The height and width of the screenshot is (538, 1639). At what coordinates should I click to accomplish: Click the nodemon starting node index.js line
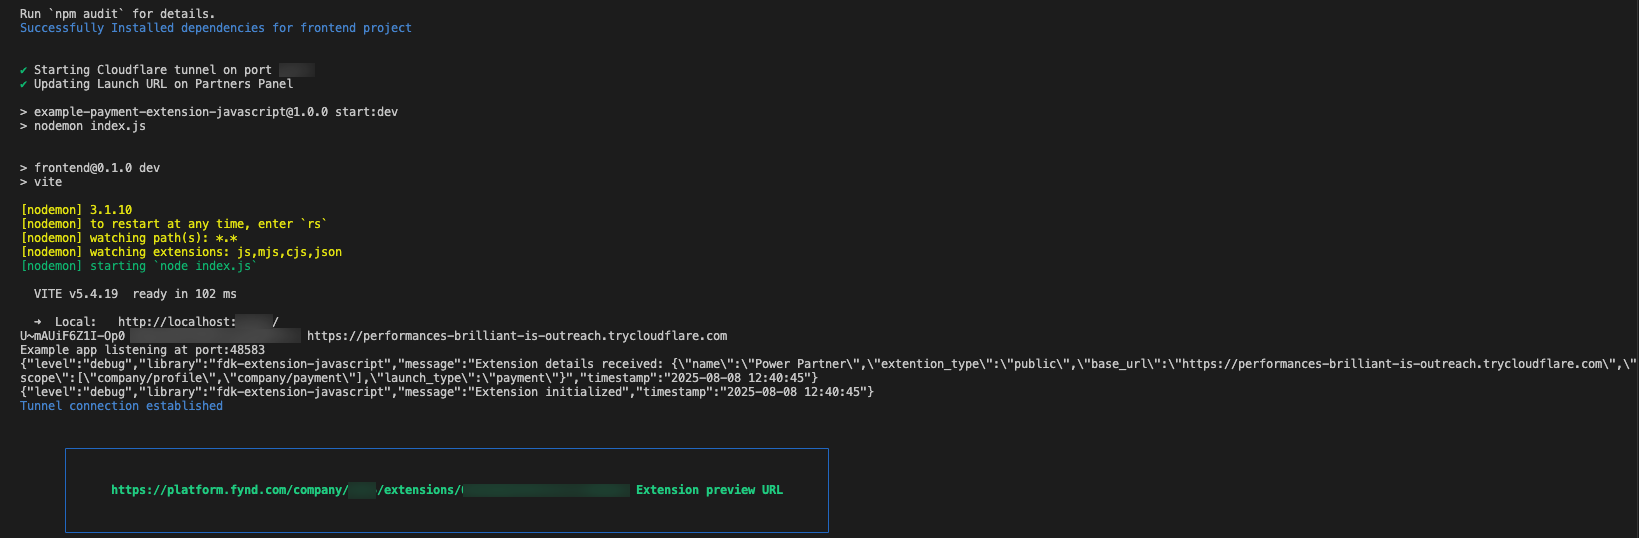coord(138,266)
